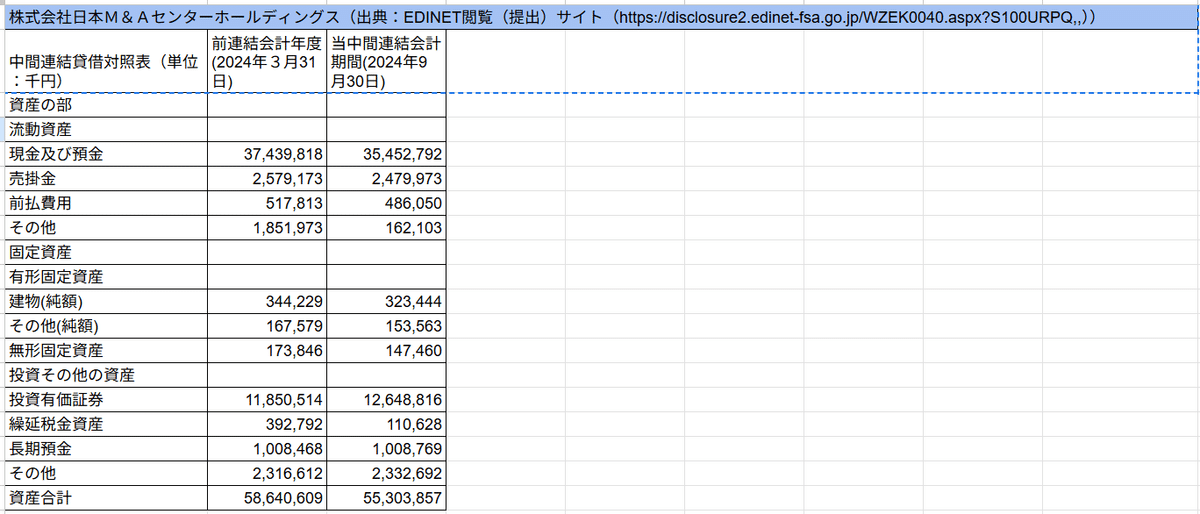Select the value 392,792
Image resolution: width=1200 pixels, height=514 pixels.
[266, 424]
